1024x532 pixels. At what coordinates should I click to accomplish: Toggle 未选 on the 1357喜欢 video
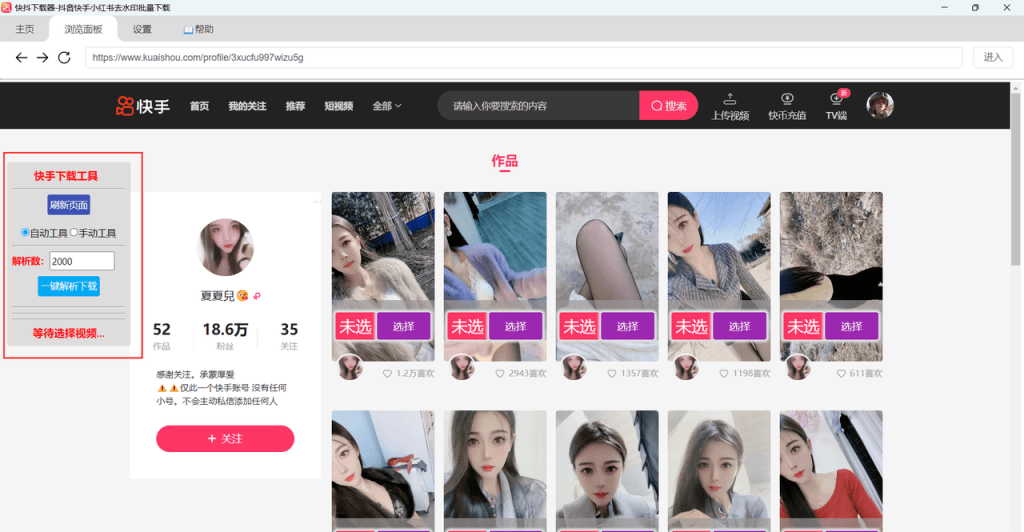[x=579, y=326]
